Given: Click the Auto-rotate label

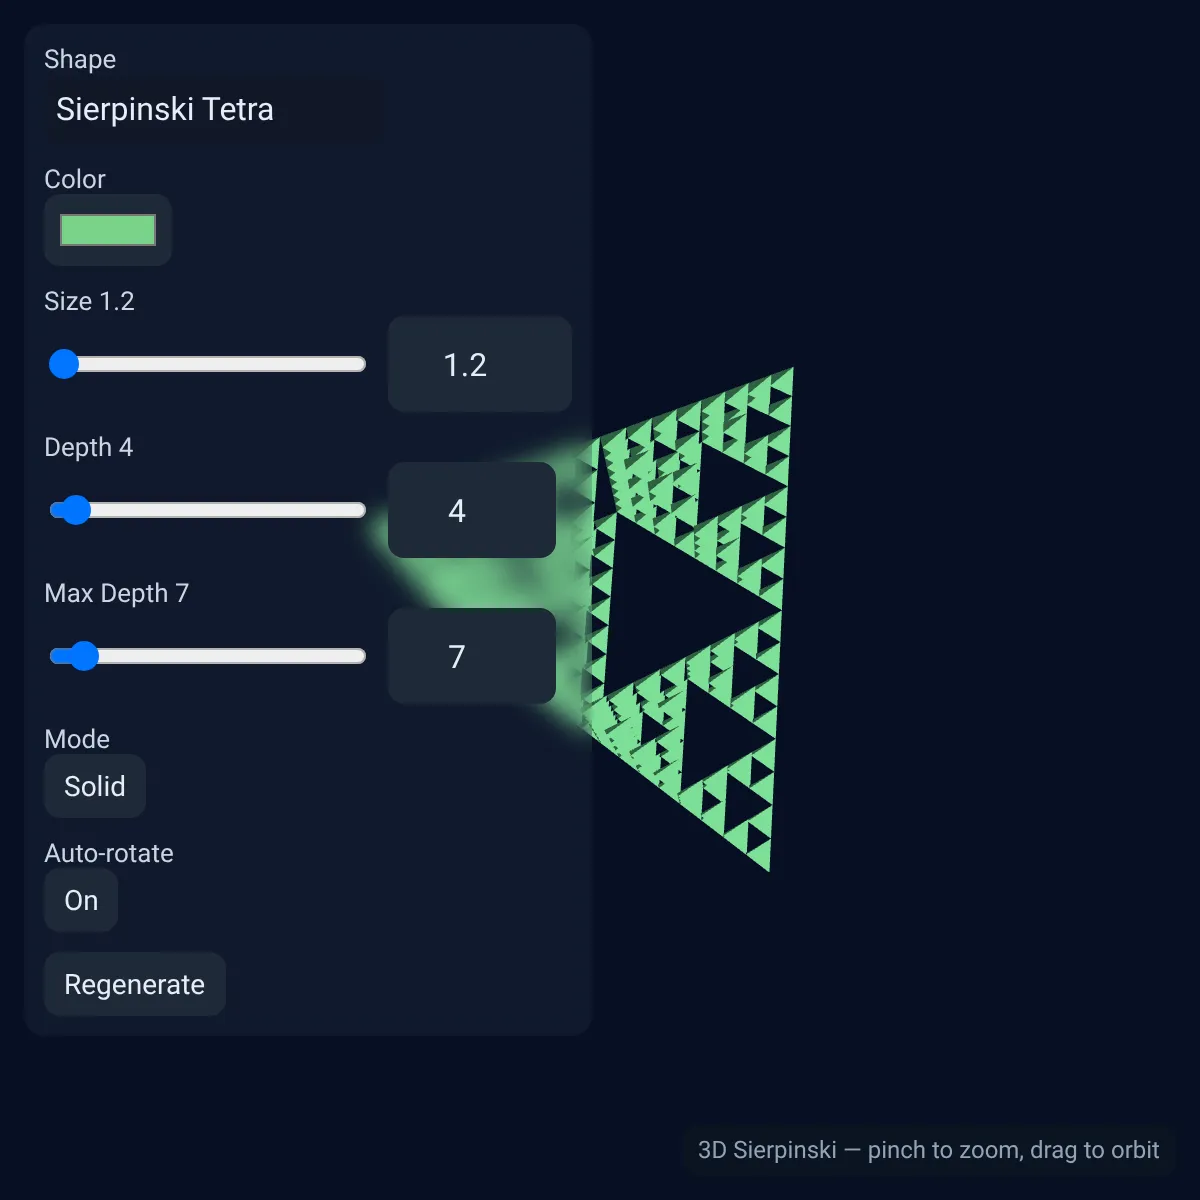Looking at the screenshot, I should pos(109,853).
